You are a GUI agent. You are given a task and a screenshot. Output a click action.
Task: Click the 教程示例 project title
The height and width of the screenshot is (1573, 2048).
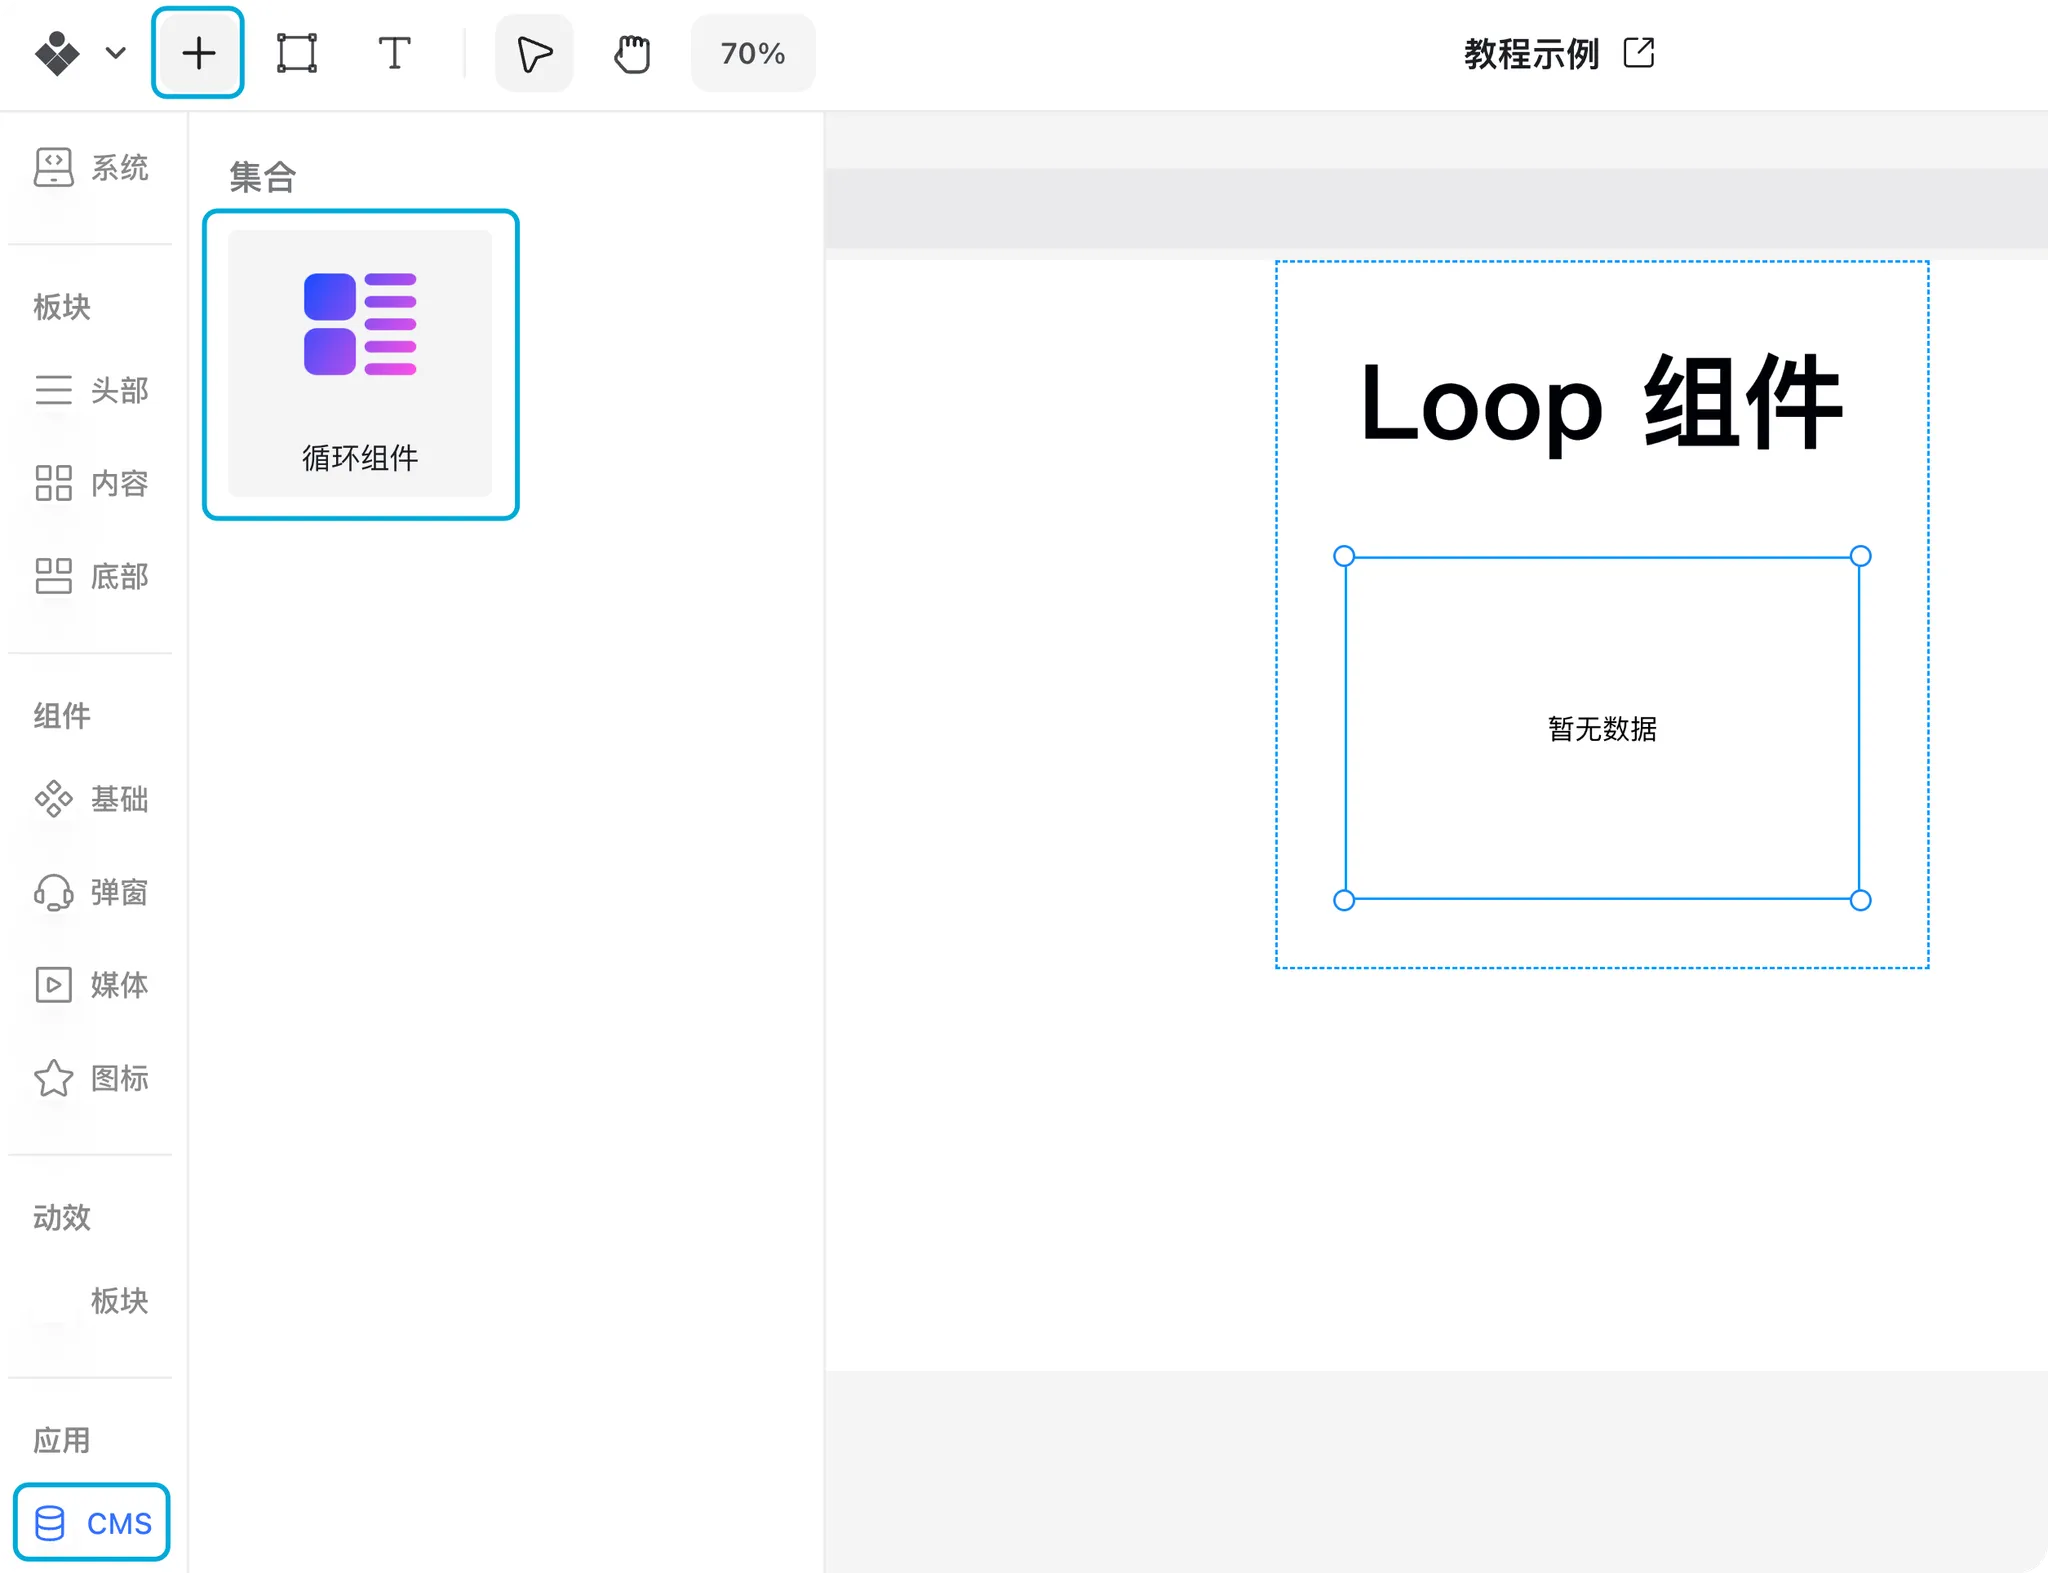tap(1531, 53)
